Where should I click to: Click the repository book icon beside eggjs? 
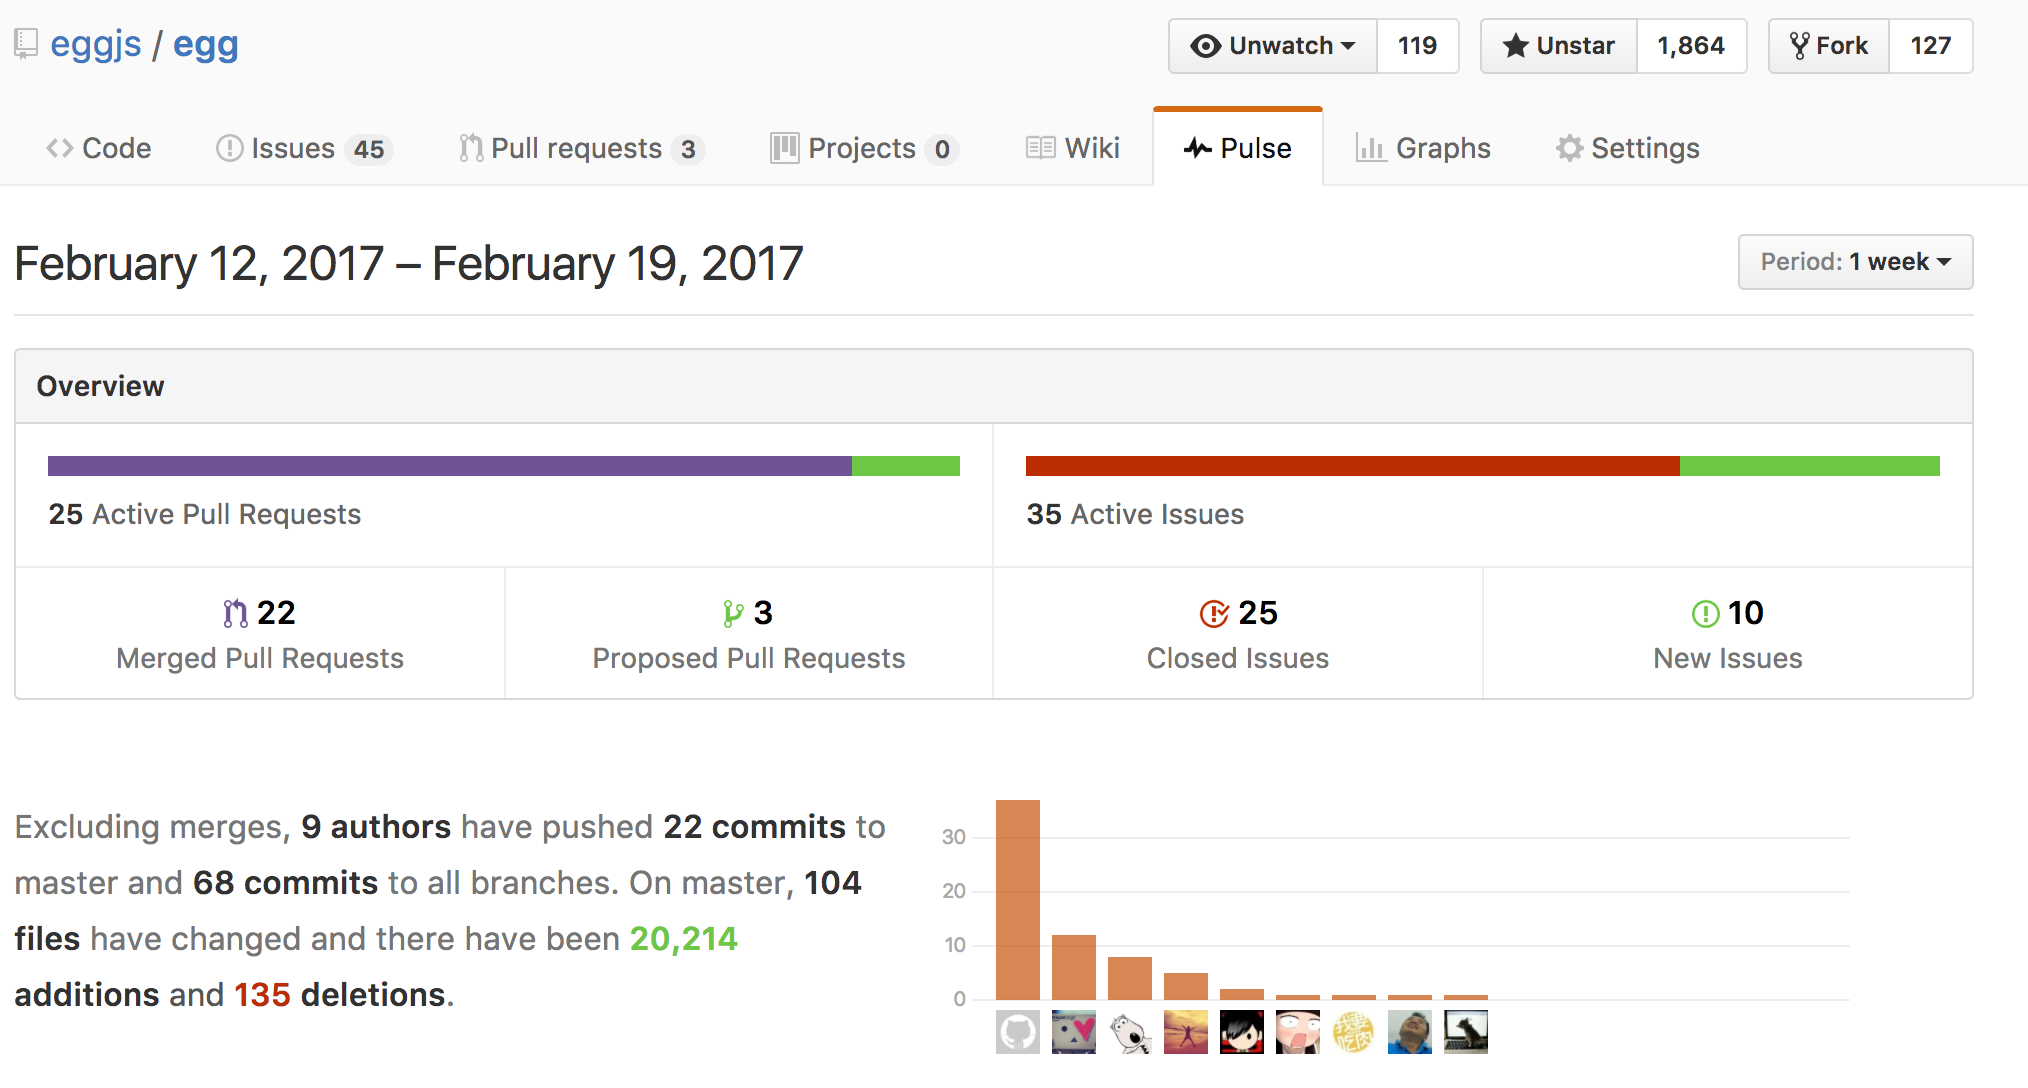pyautogui.click(x=26, y=45)
